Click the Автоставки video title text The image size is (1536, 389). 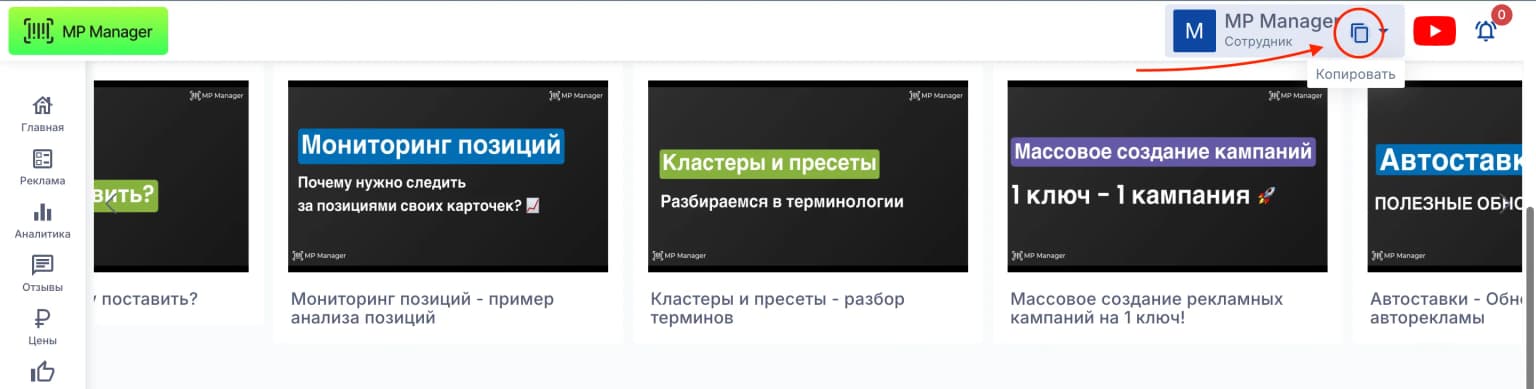click(x=1446, y=308)
